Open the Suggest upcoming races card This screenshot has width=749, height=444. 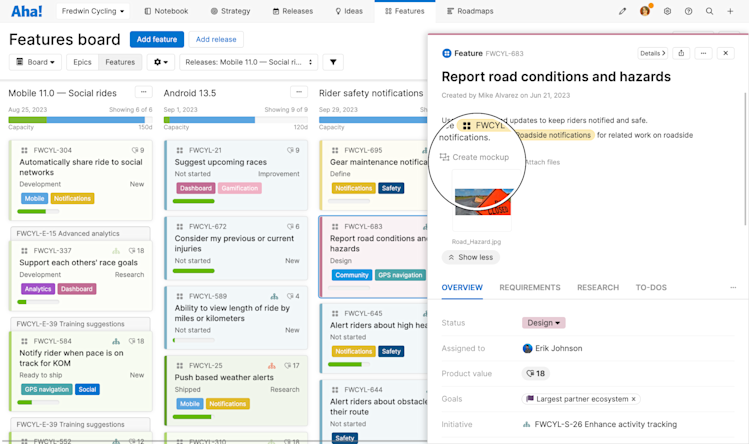(236, 176)
